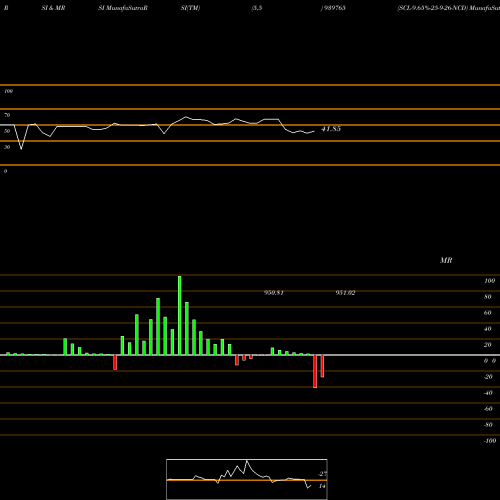500x500 pixels.
Task: Click the 'SI(TM)' header label
Action: (x=190, y=8)
